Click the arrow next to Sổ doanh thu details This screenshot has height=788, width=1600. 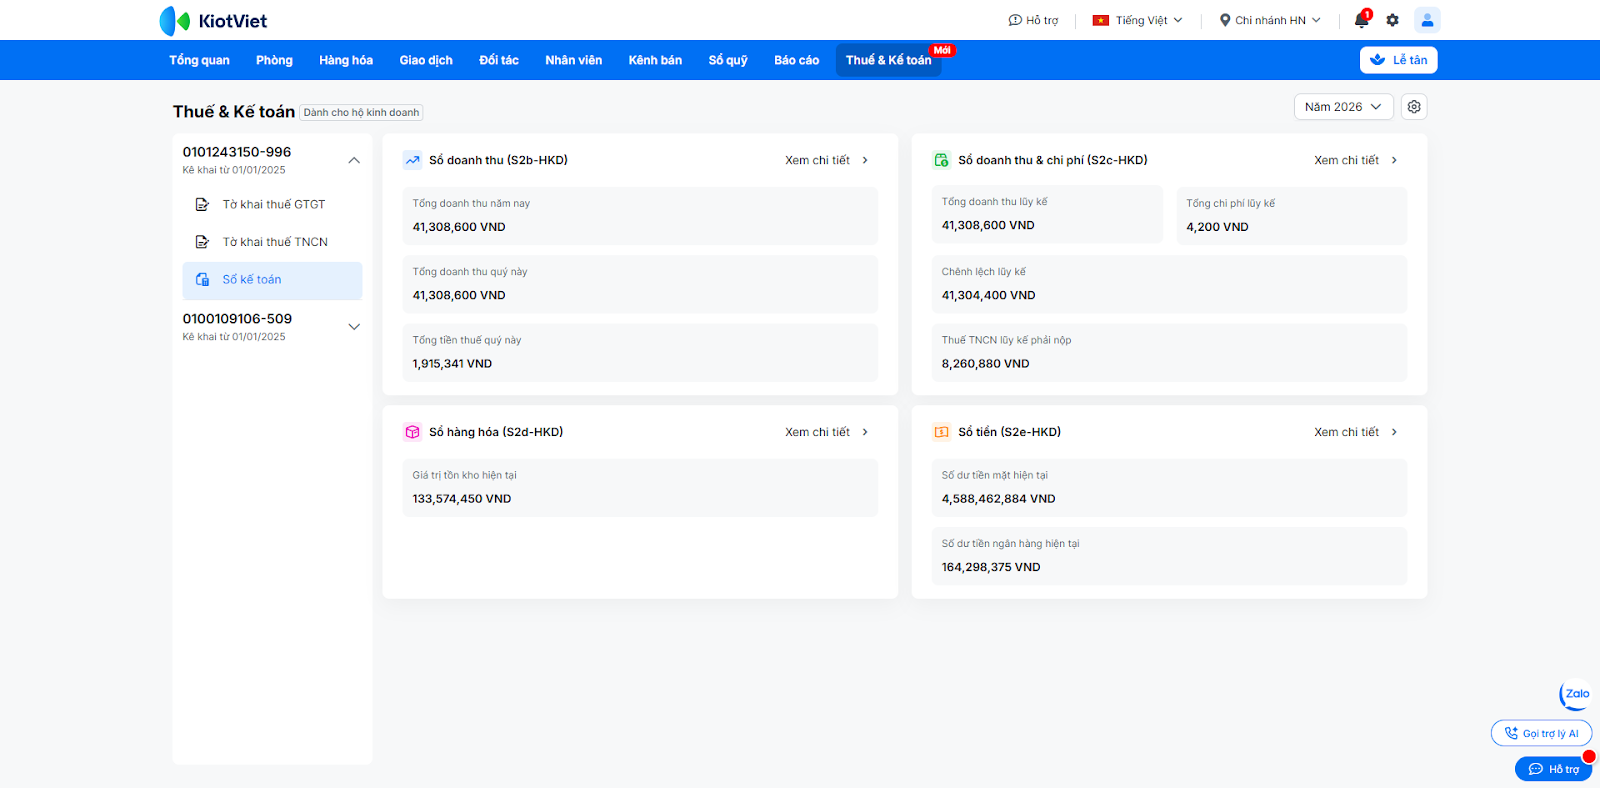865,160
